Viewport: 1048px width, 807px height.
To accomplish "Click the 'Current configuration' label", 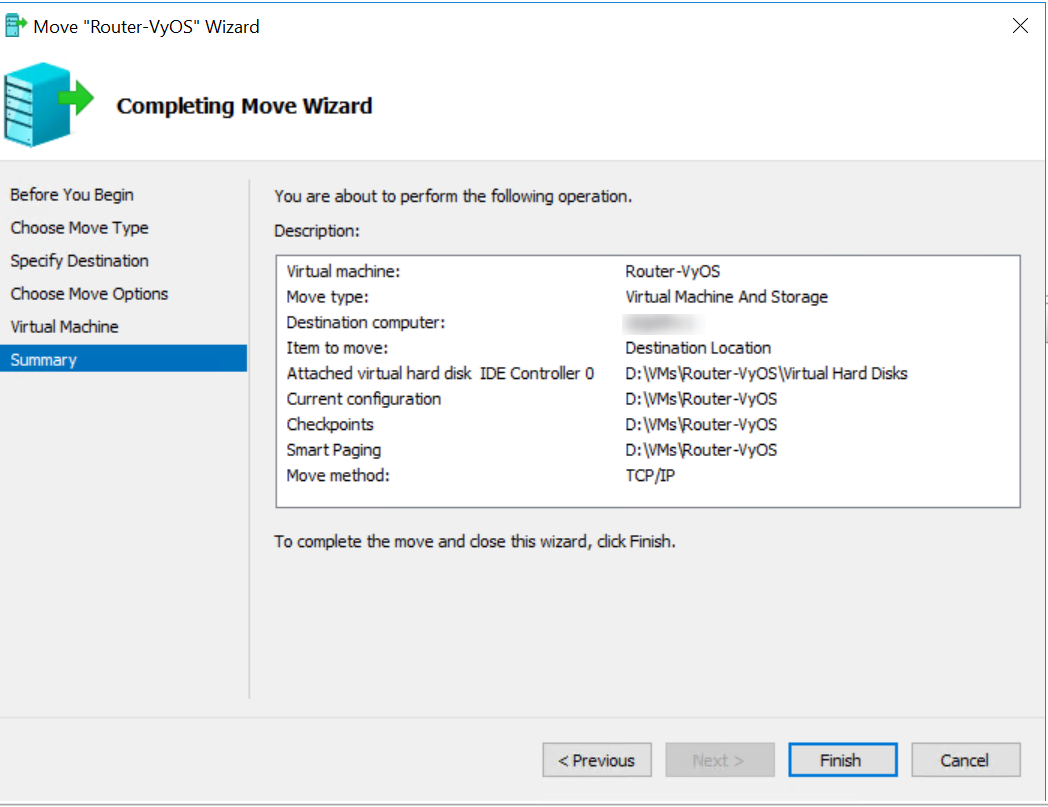I will [x=364, y=399].
